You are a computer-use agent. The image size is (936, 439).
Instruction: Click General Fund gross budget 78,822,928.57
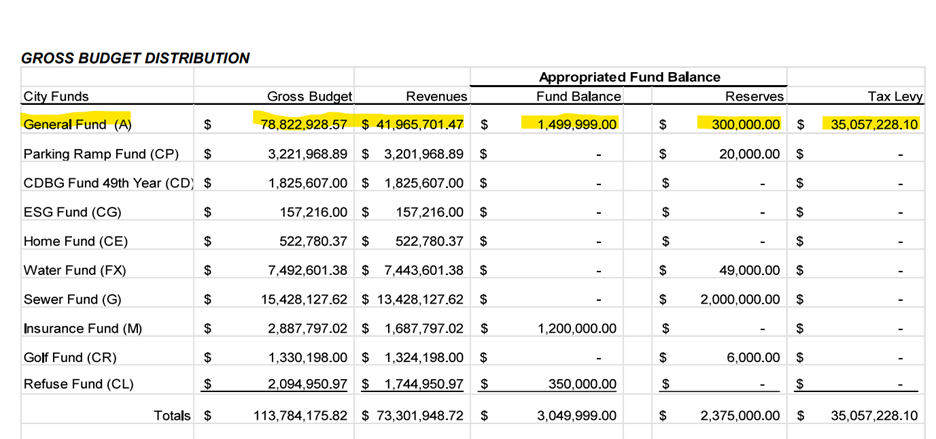pyautogui.click(x=304, y=125)
